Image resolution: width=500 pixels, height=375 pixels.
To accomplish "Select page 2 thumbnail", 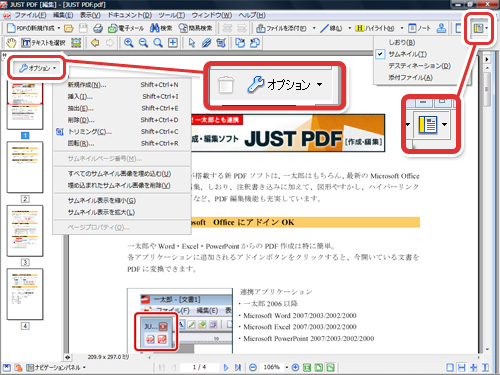I will (x=25, y=167).
